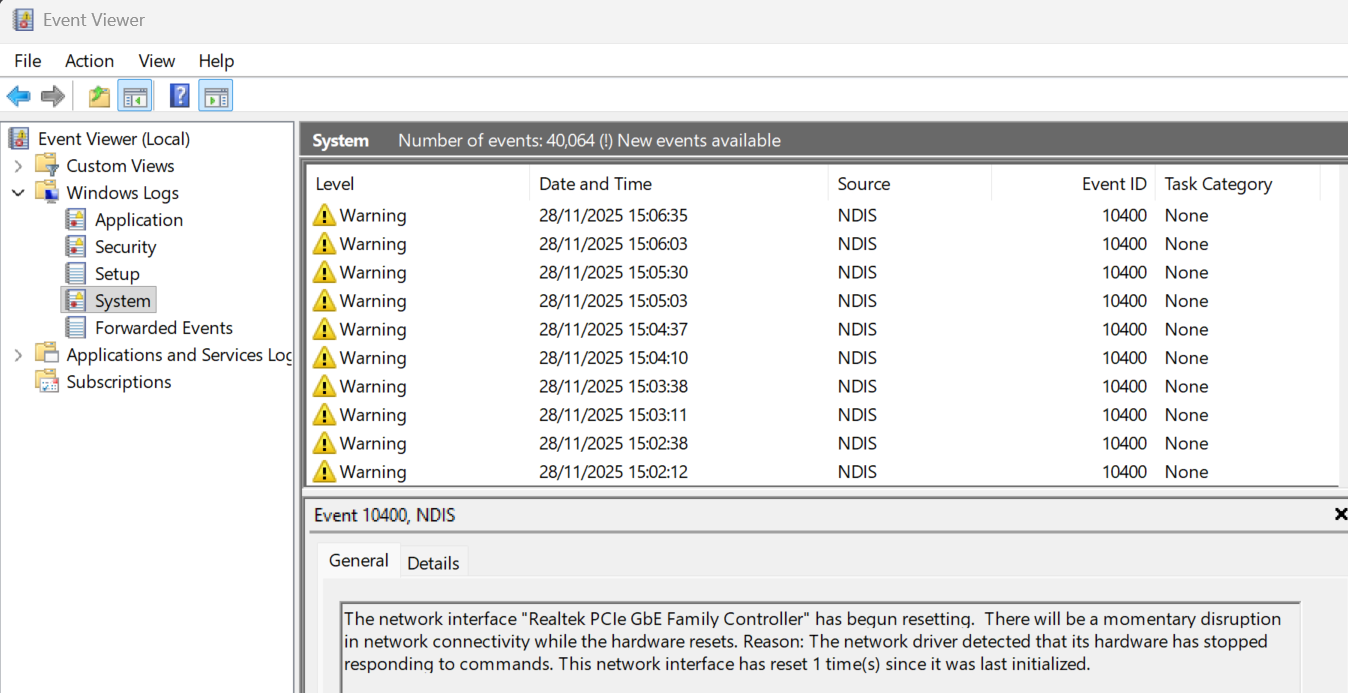Sort events by Date and Time column

click(x=595, y=184)
